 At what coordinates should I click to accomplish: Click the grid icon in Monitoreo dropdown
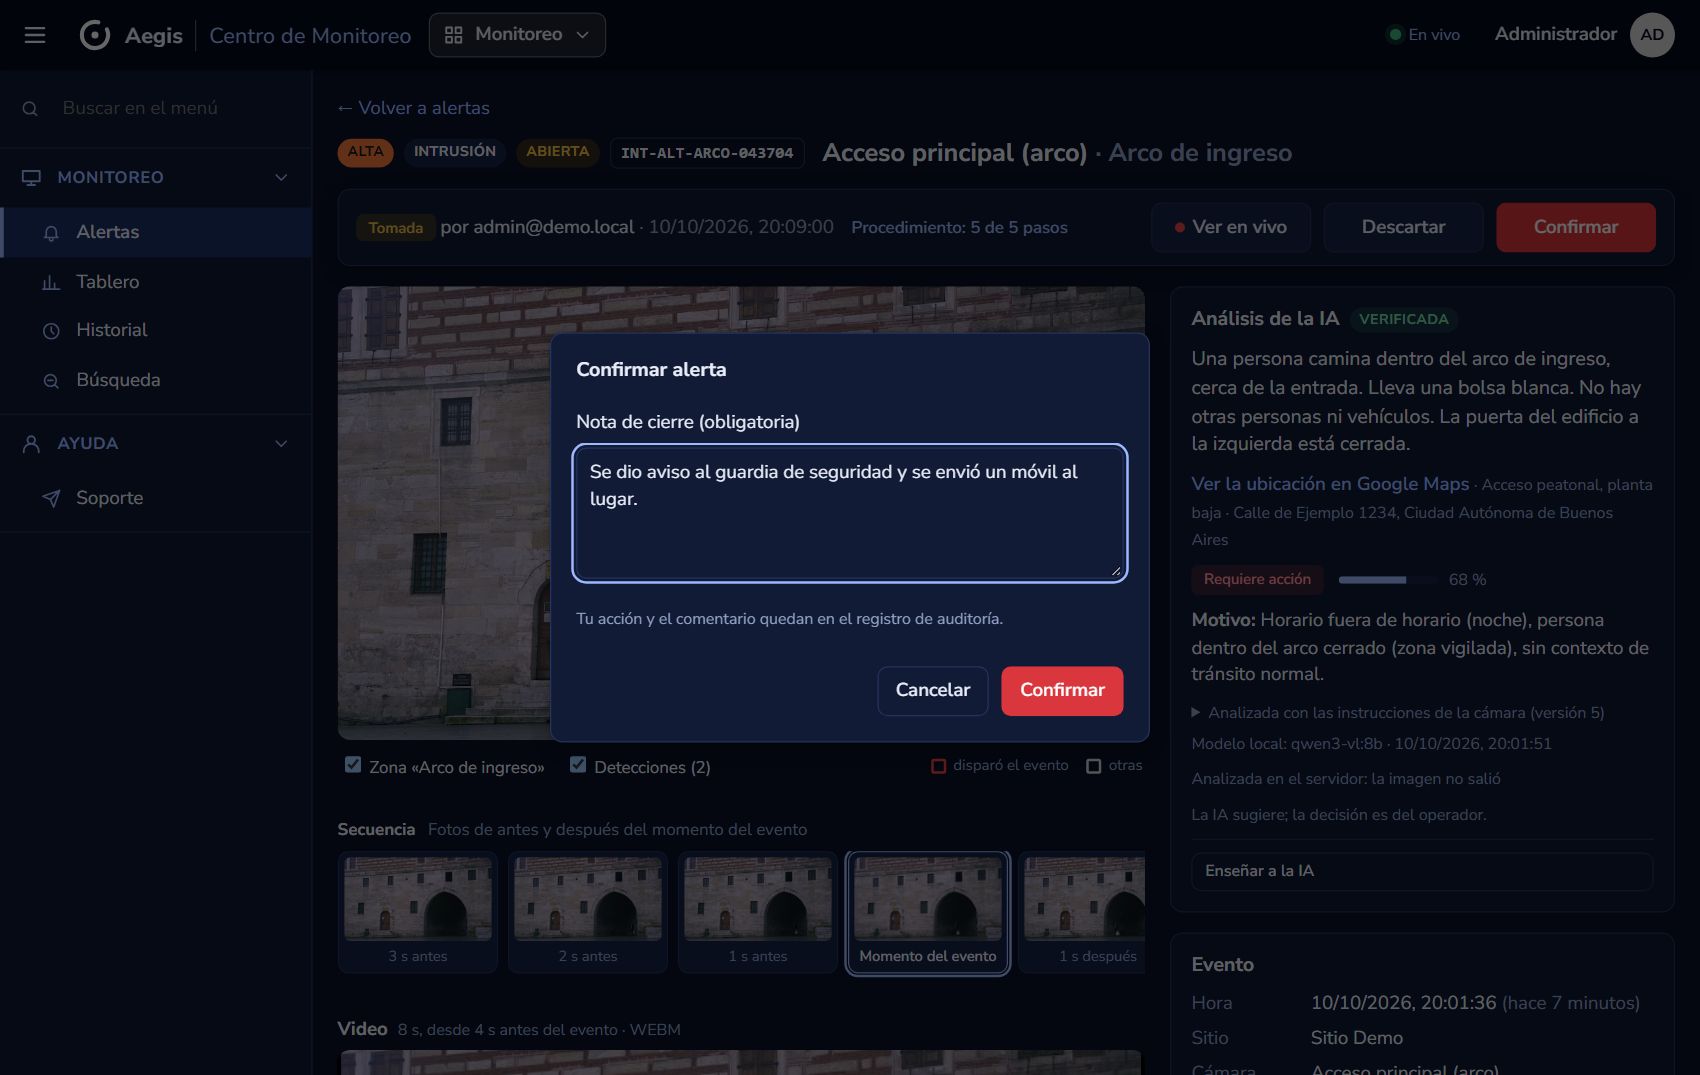[x=454, y=35]
